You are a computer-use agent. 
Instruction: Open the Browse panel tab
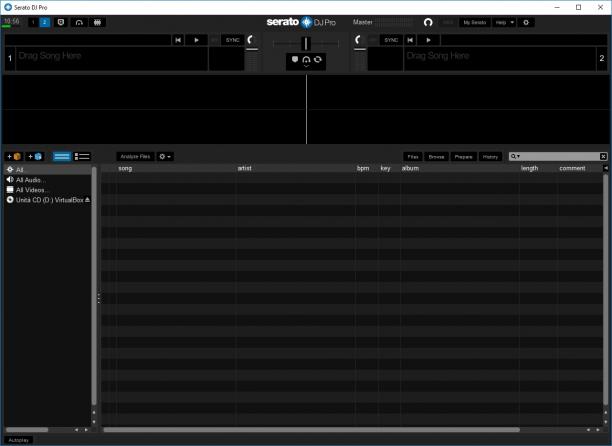(x=436, y=156)
